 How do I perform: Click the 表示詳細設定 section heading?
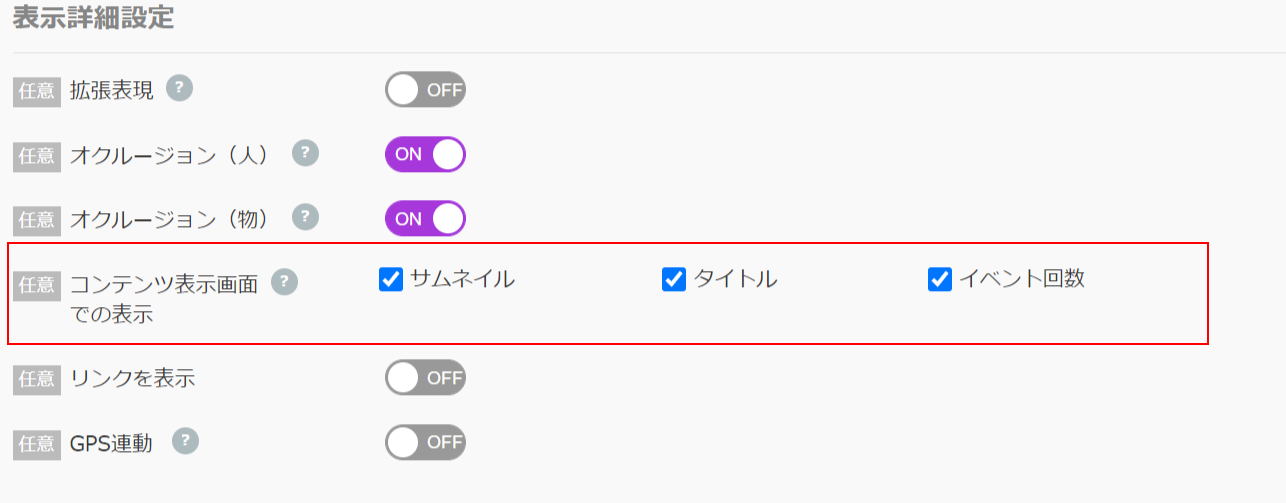[94, 20]
